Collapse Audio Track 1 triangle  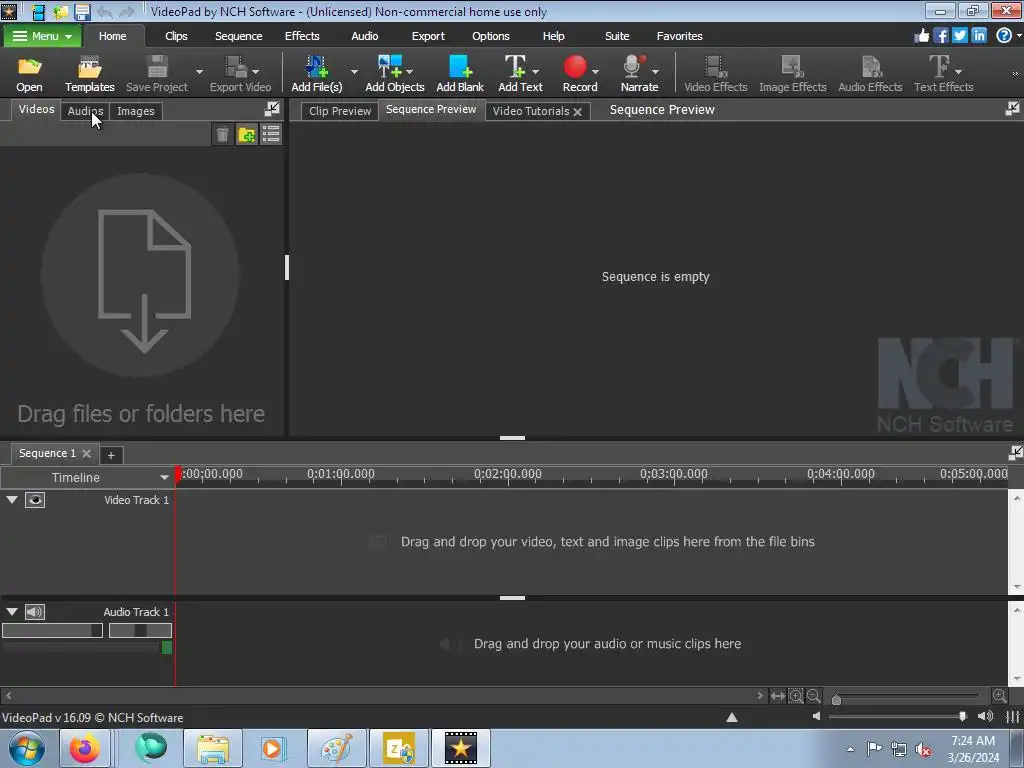pos(12,612)
